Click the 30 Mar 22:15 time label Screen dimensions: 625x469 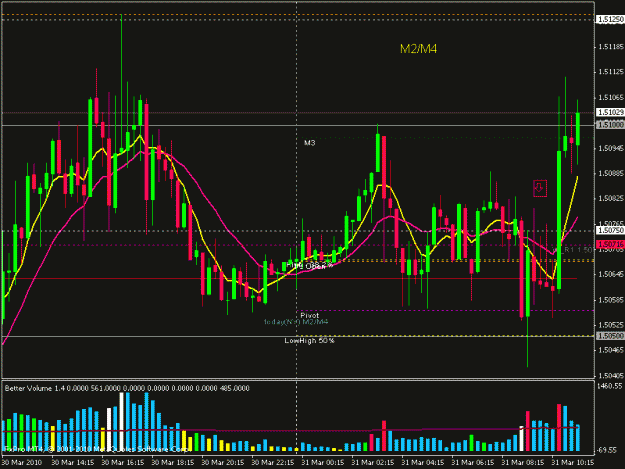(x=273, y=463)
